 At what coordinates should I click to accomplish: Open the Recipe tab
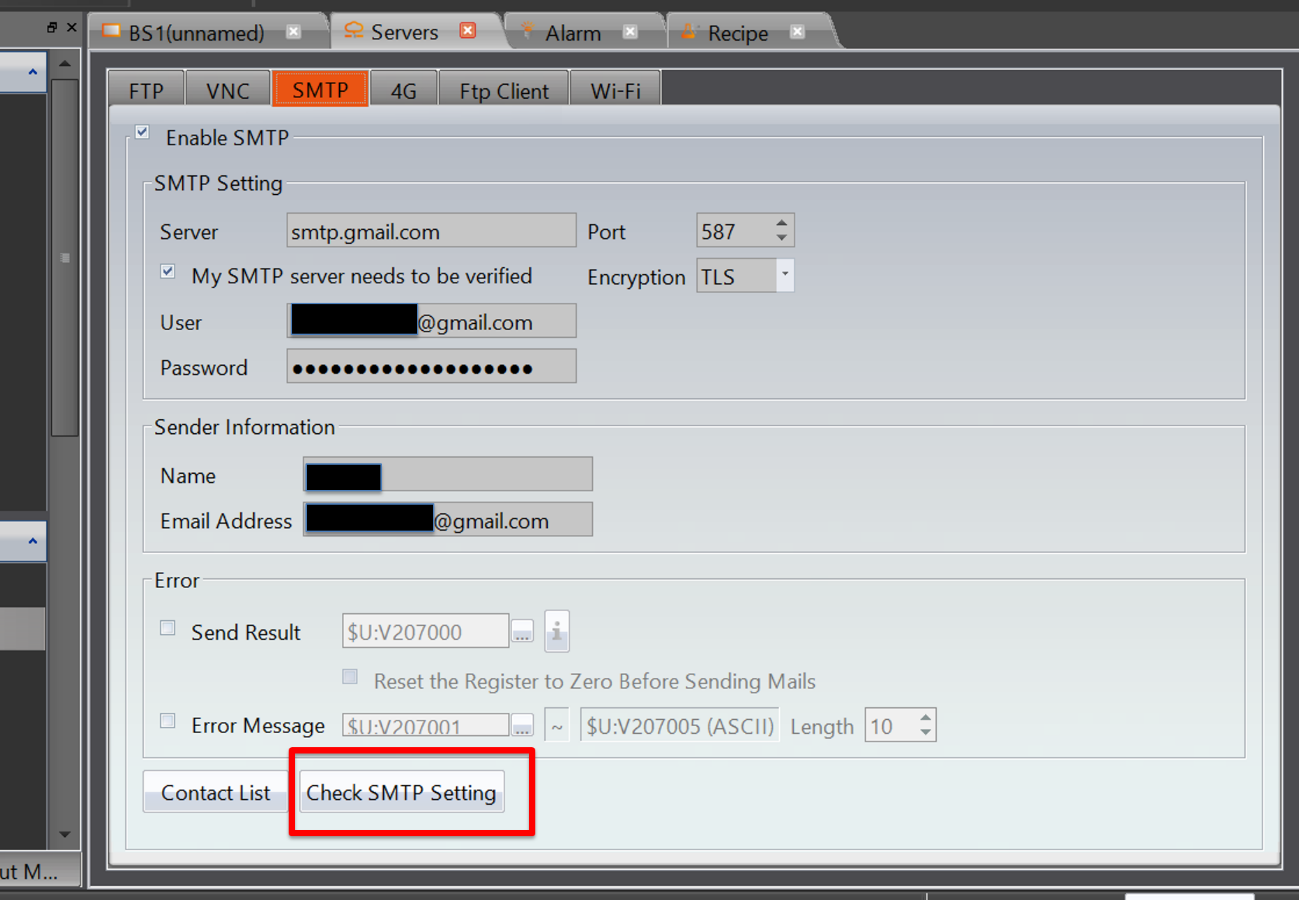738,33
